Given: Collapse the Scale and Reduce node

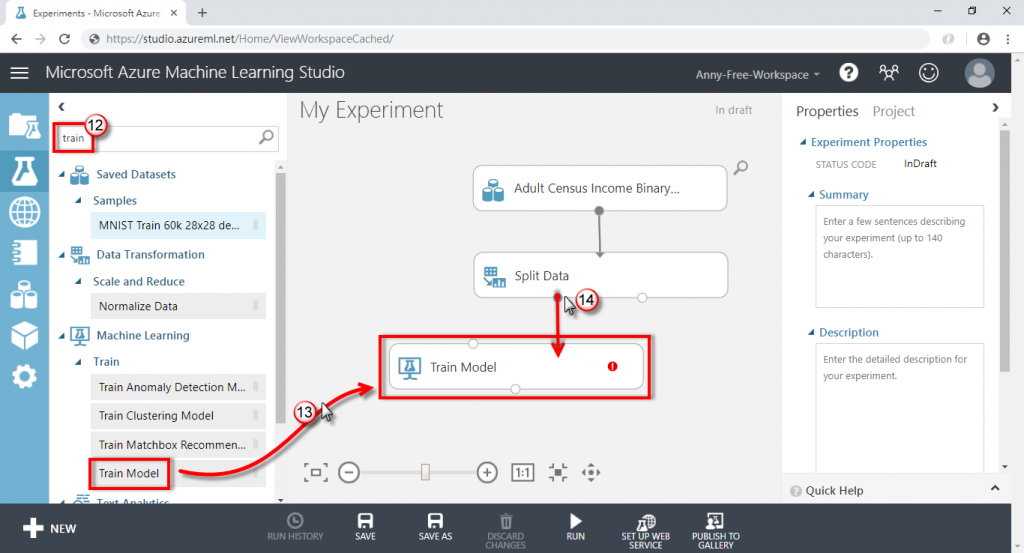Looking at the screenshot, I should click(x=78, y=281).
